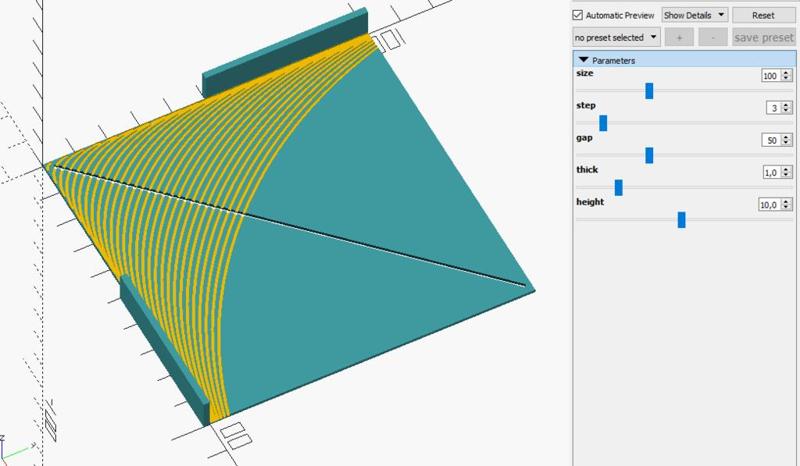Click the gap slider handle
Viewport: 800px width, 466px height.
coord(649,155)
